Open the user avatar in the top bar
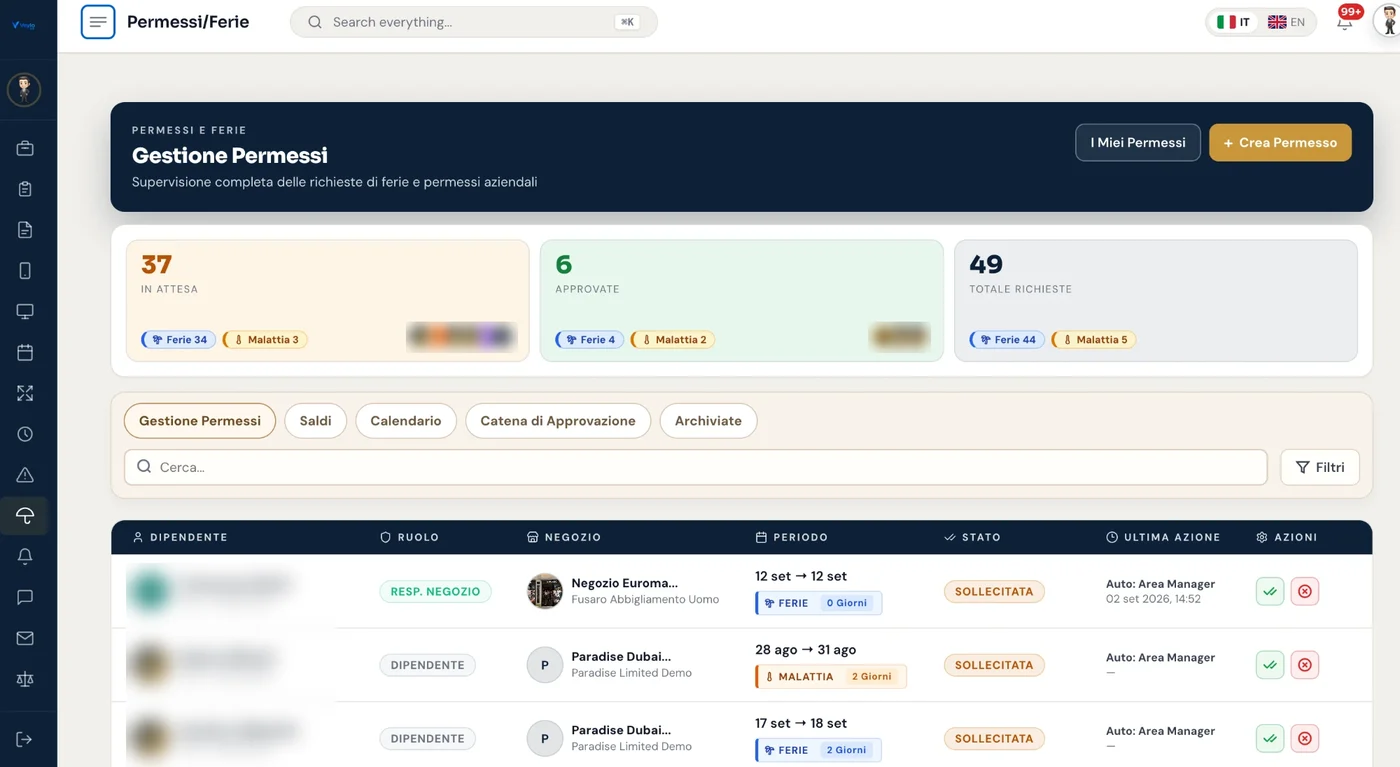This screenshot has height=767, width=1400. point(1387,20)
